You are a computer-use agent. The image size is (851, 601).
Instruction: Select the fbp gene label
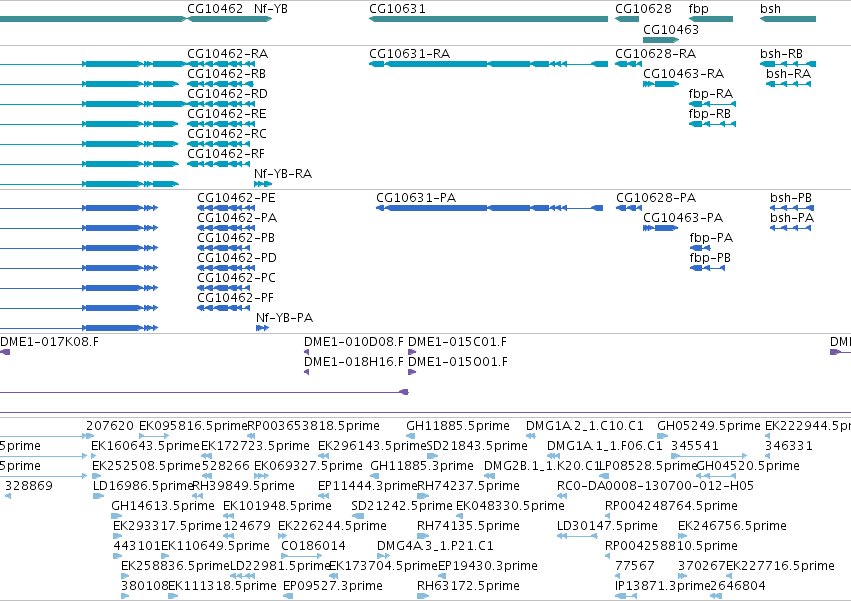coord(698,9)
